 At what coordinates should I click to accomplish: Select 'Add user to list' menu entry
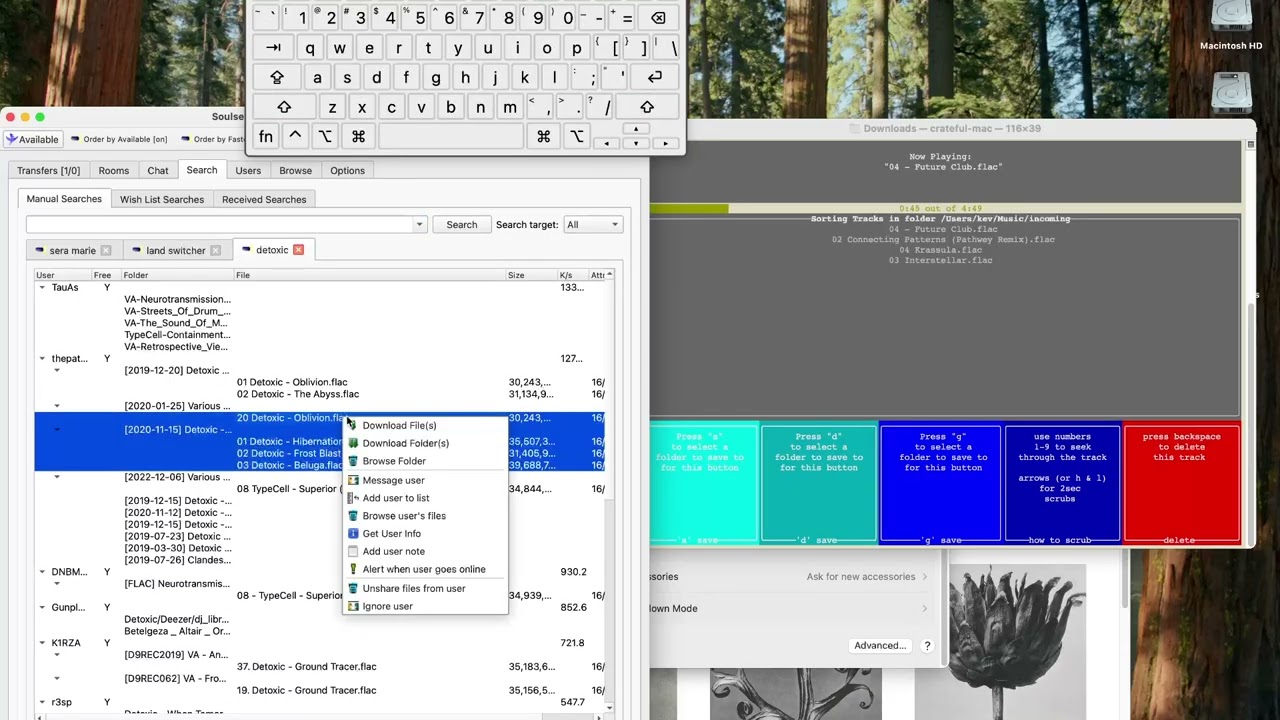click(425, 498)
